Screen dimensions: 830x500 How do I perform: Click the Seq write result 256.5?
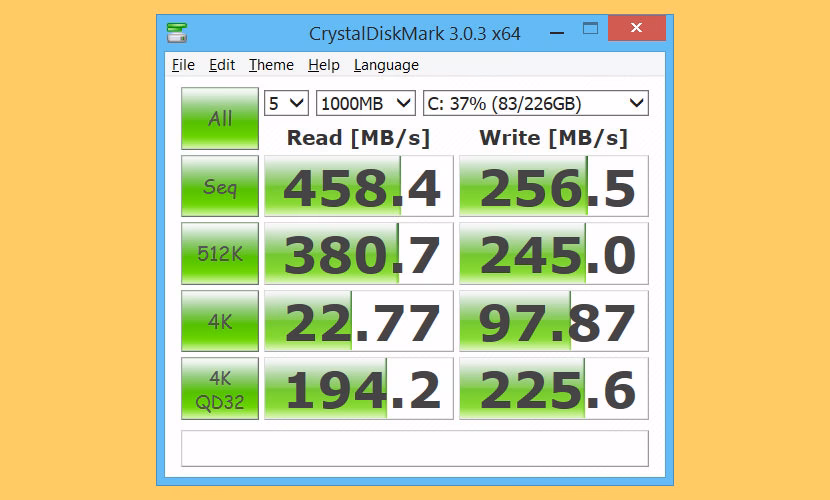pos(554,186)
